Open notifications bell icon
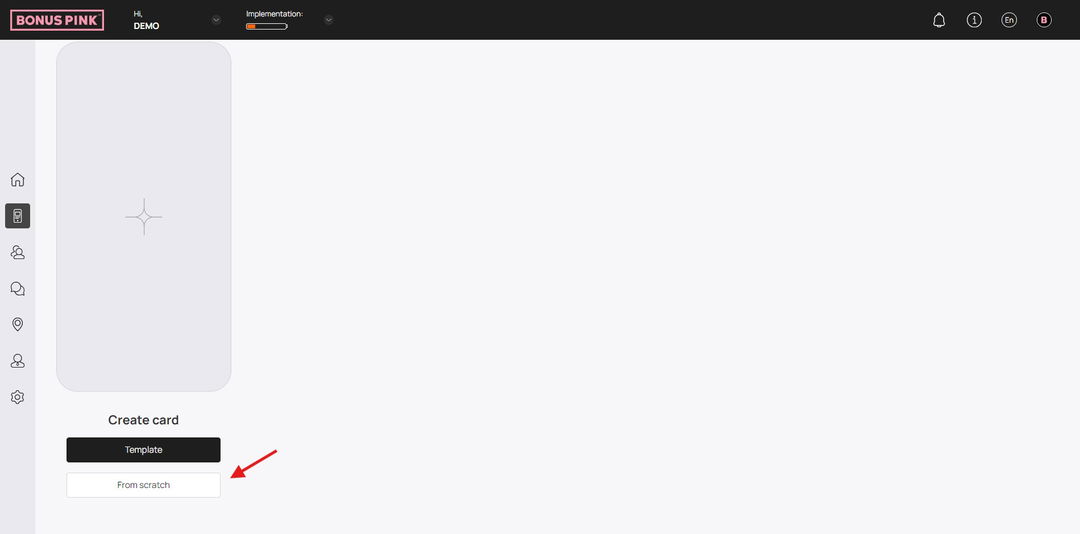The image size is (1080, 534). click(939, 20)
